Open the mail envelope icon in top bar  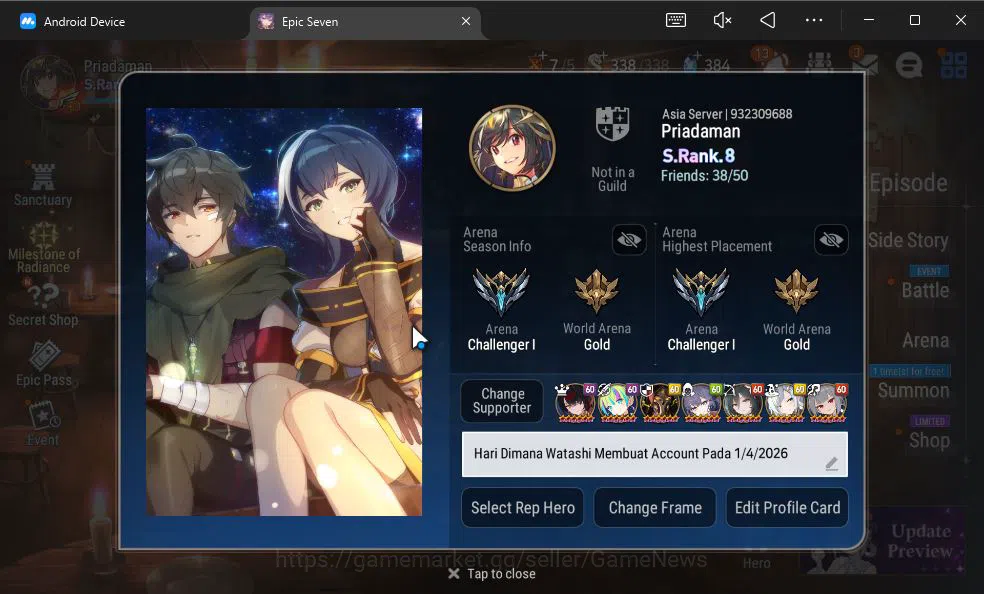pyautogui.click(x=864, y=63)
